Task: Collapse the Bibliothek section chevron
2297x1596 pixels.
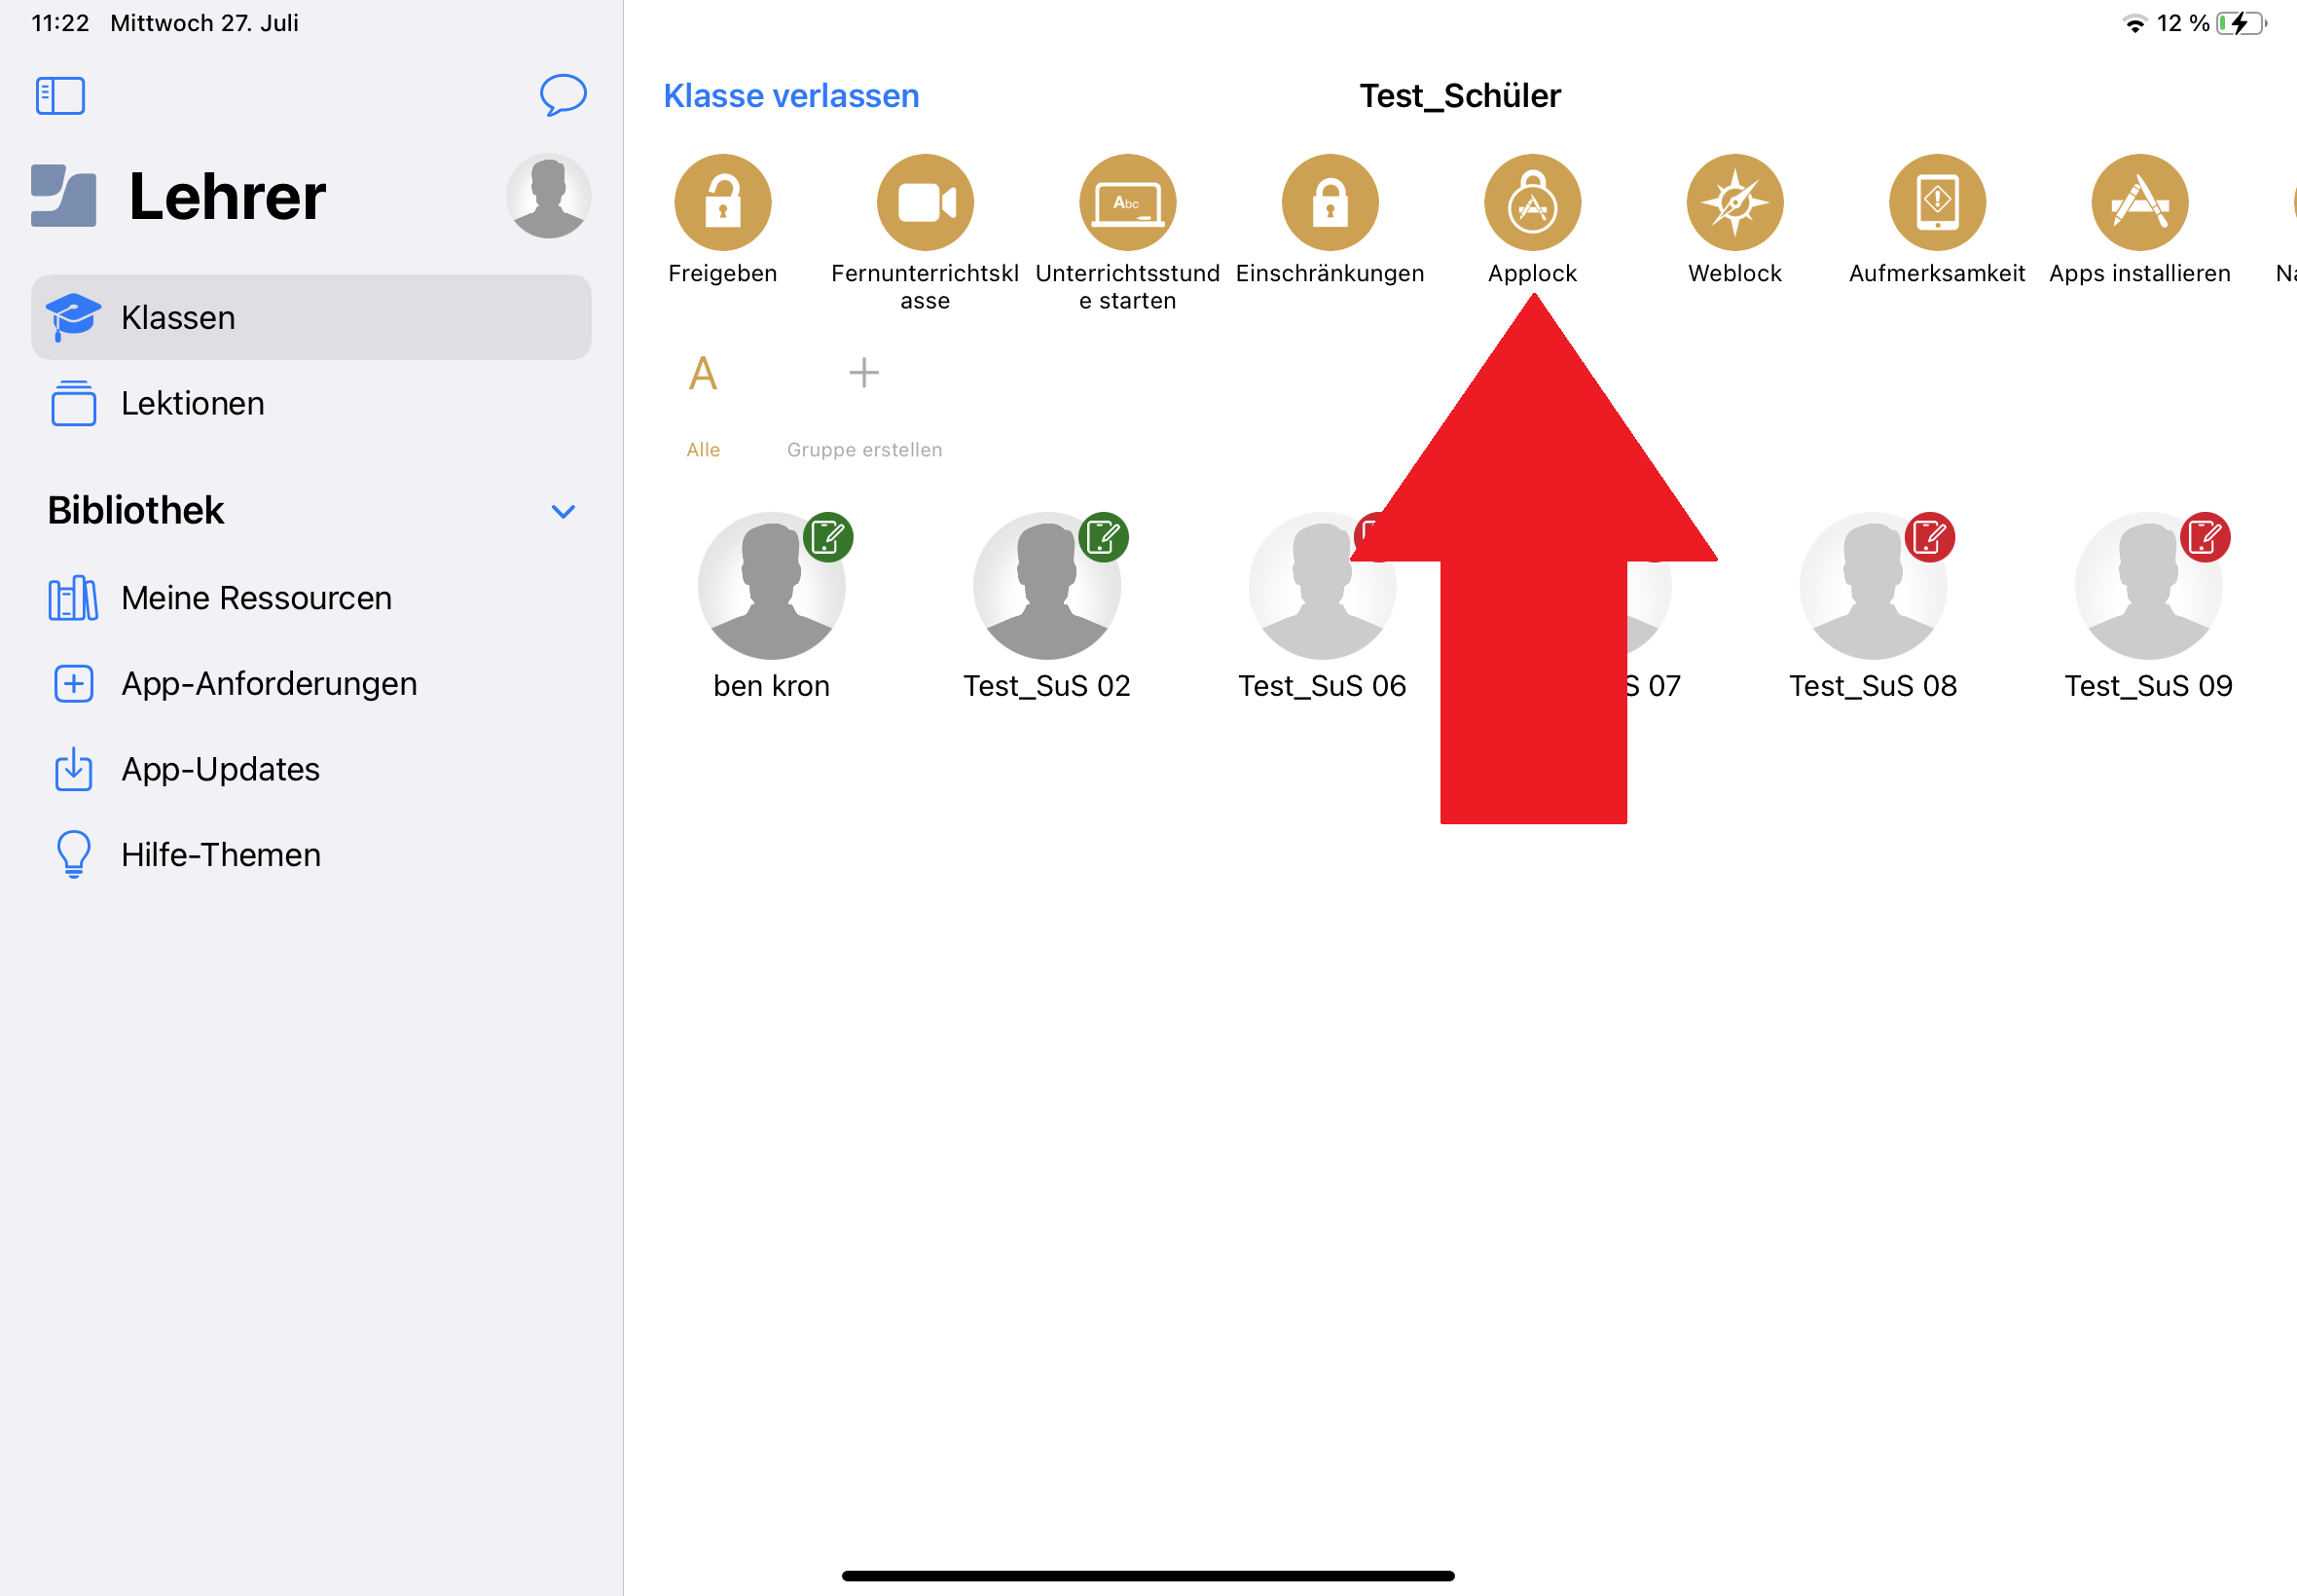Action: point(563,511)
